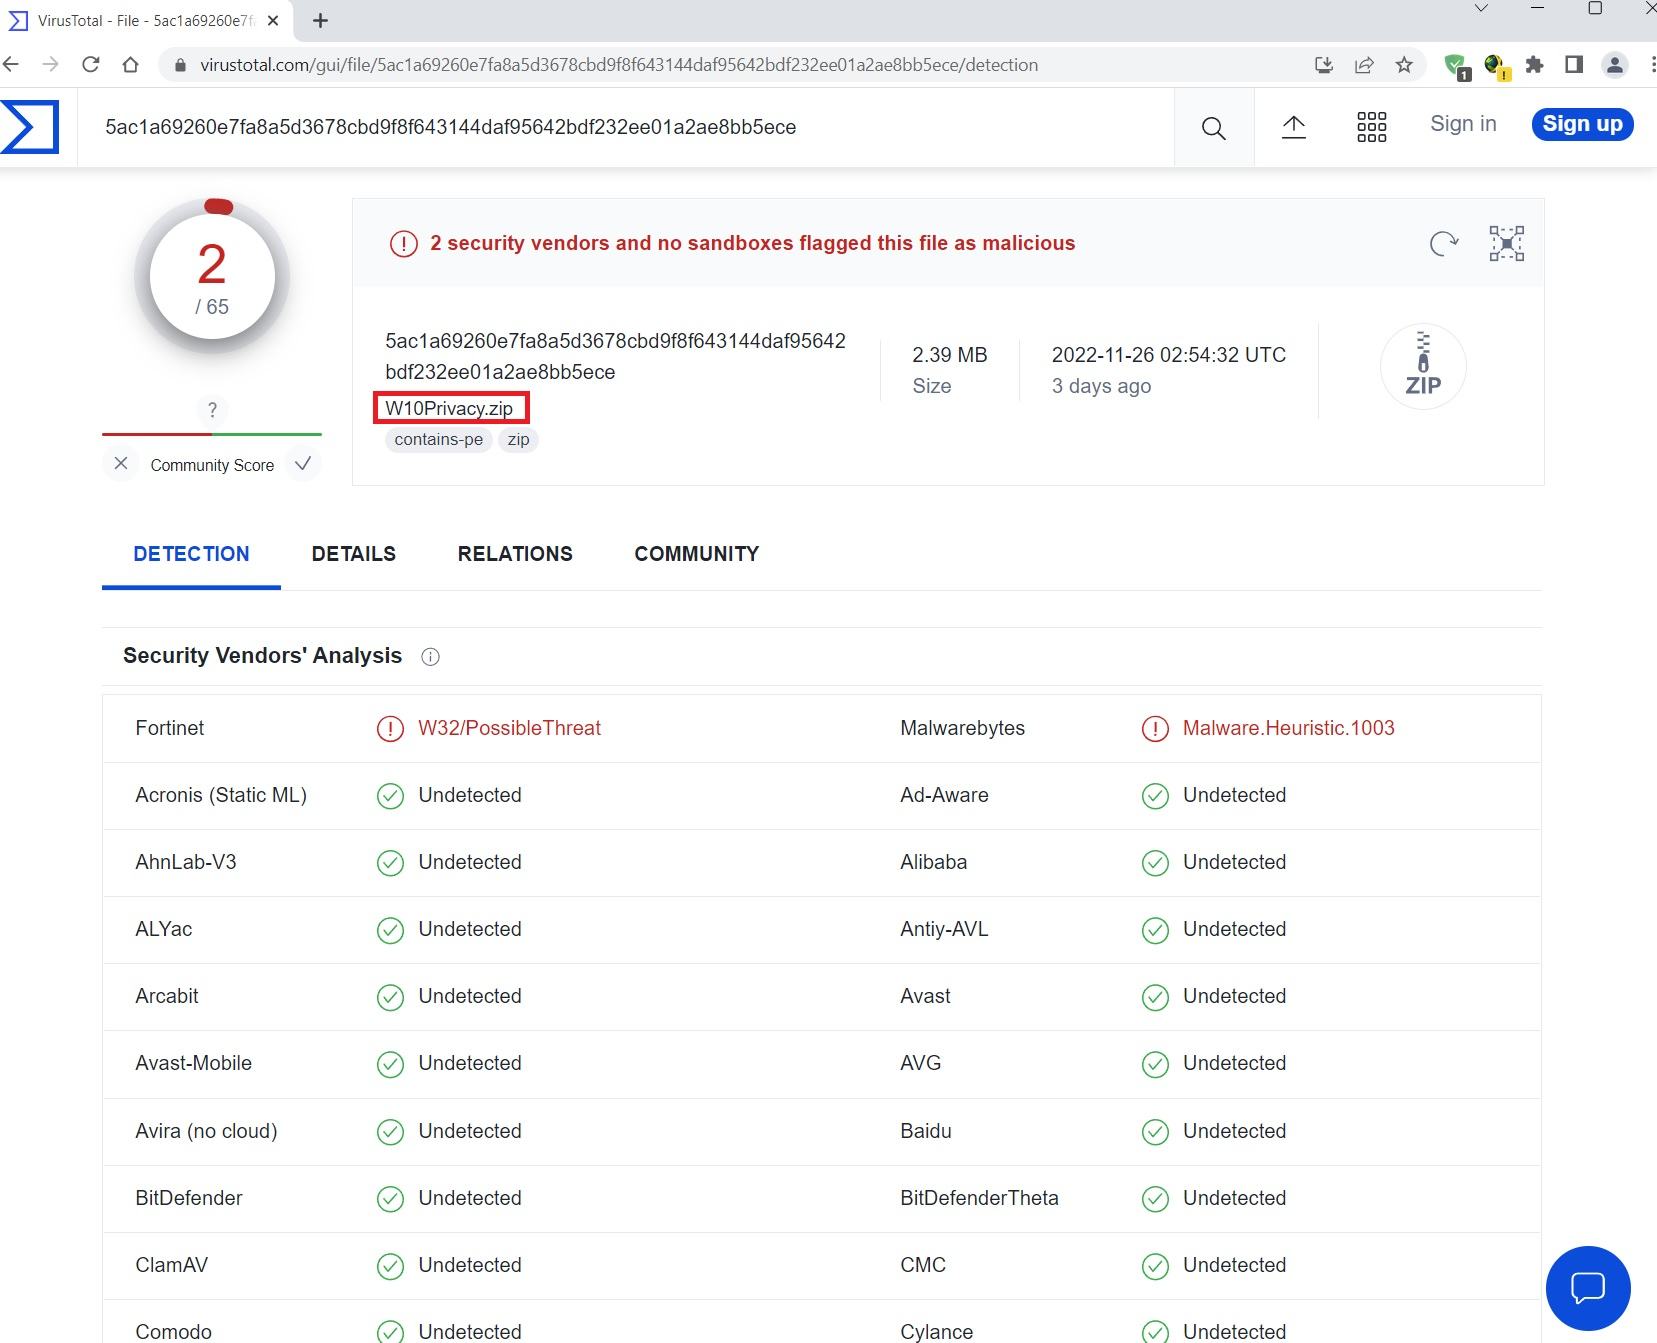Viewport: 1657px width, 1343px height.
Task: Click the Sign up button
Action: (1582, 124)
